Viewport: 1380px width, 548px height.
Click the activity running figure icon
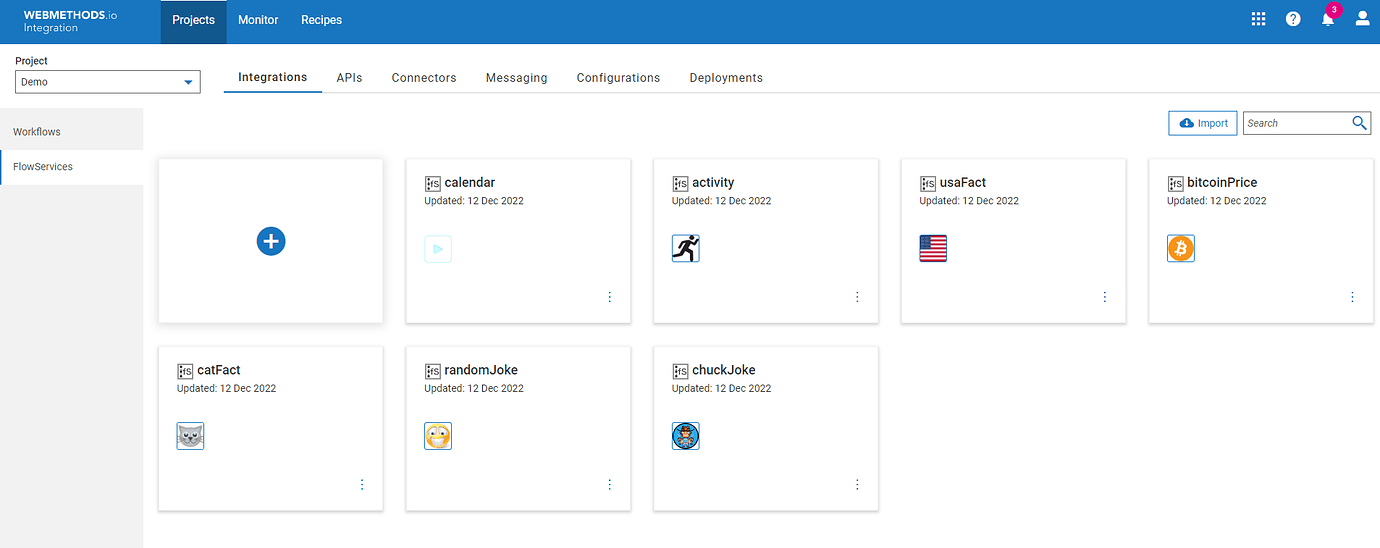[x=686, y=248]
